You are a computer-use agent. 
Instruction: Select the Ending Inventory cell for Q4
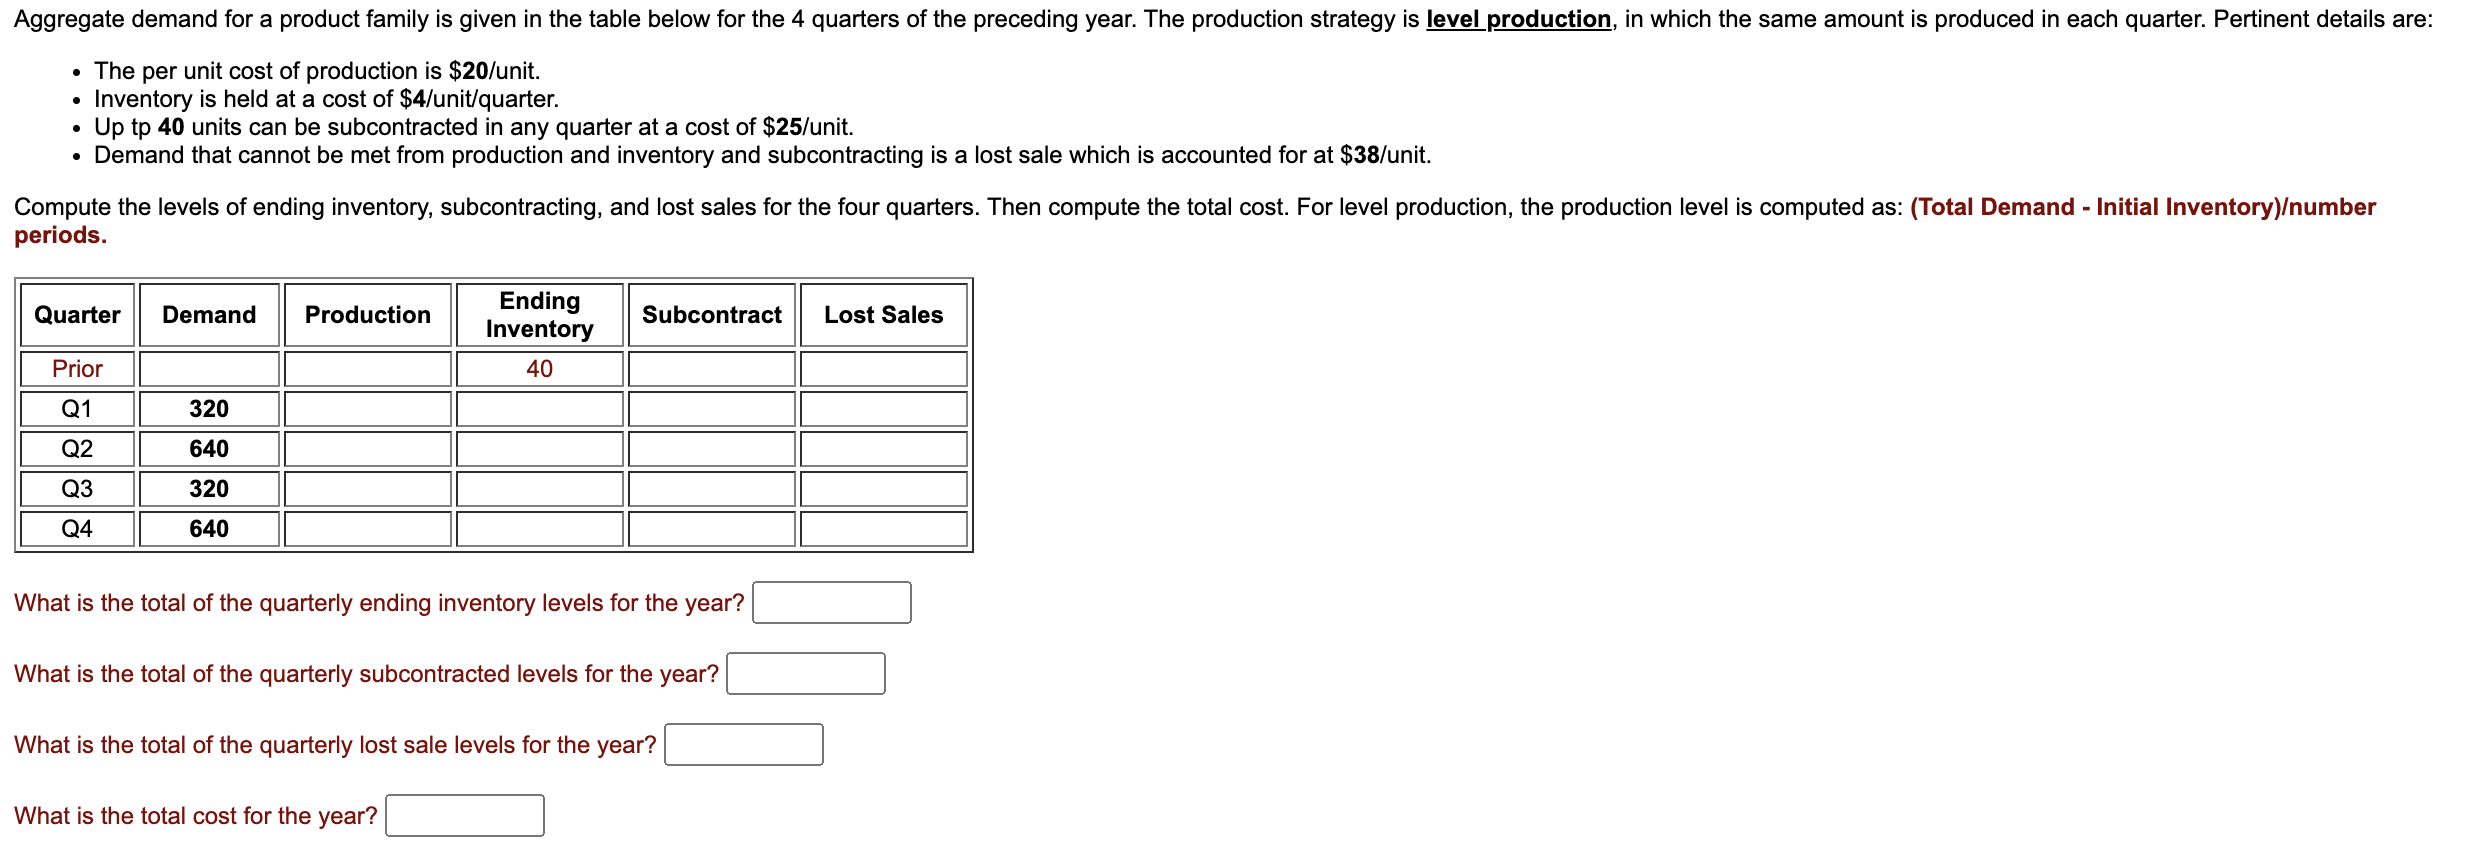click(540, 528)
